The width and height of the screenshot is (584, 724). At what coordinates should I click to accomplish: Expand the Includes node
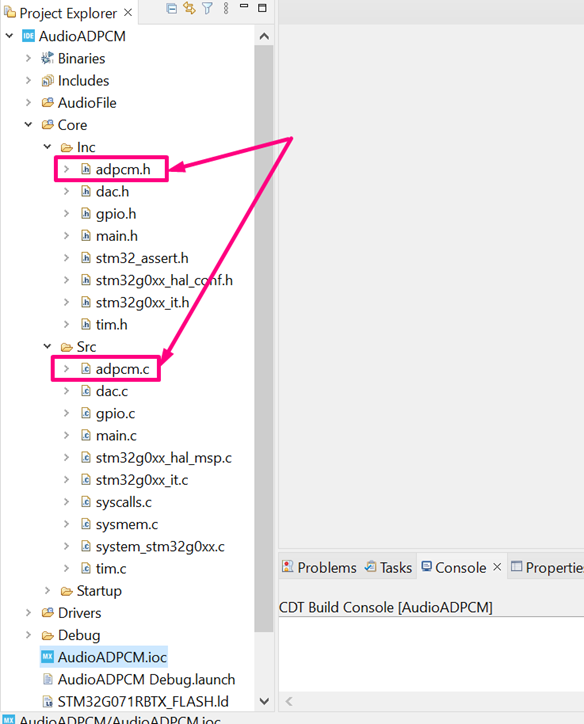tap(28, 80)
